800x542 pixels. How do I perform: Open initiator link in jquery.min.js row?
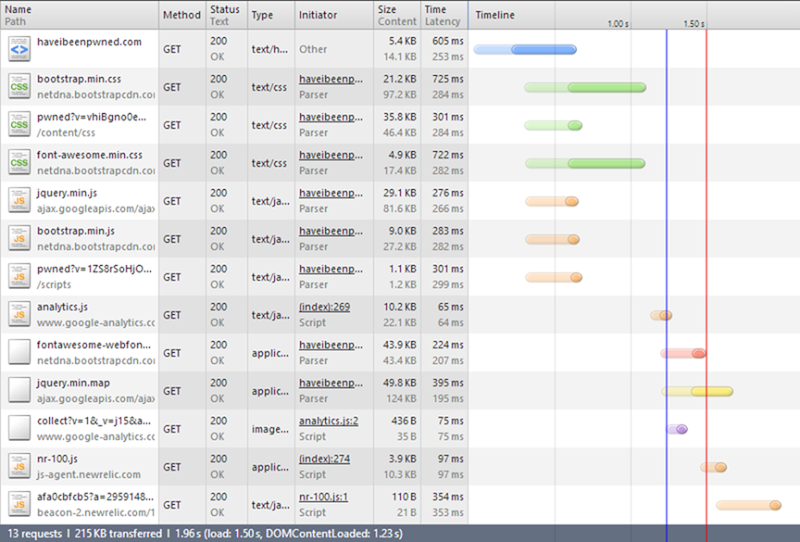coord(331,193)
